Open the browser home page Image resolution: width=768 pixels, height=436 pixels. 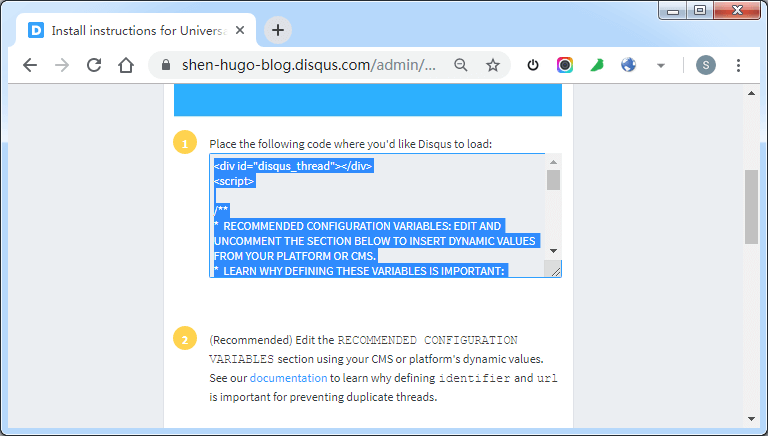tap(126, 65)
